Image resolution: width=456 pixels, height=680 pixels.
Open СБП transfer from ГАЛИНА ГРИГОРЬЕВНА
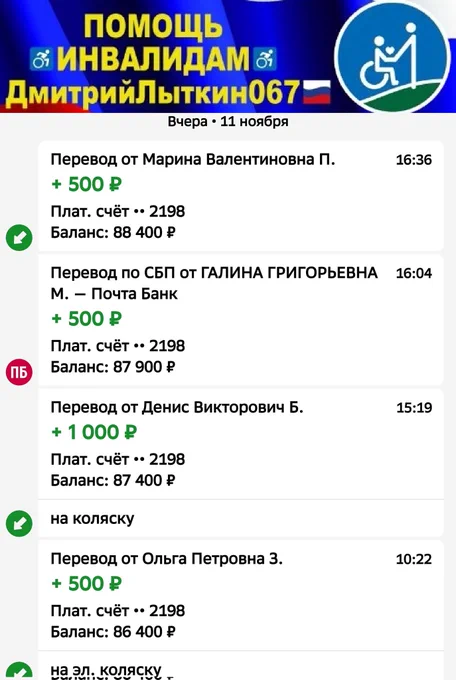(241, 320)
